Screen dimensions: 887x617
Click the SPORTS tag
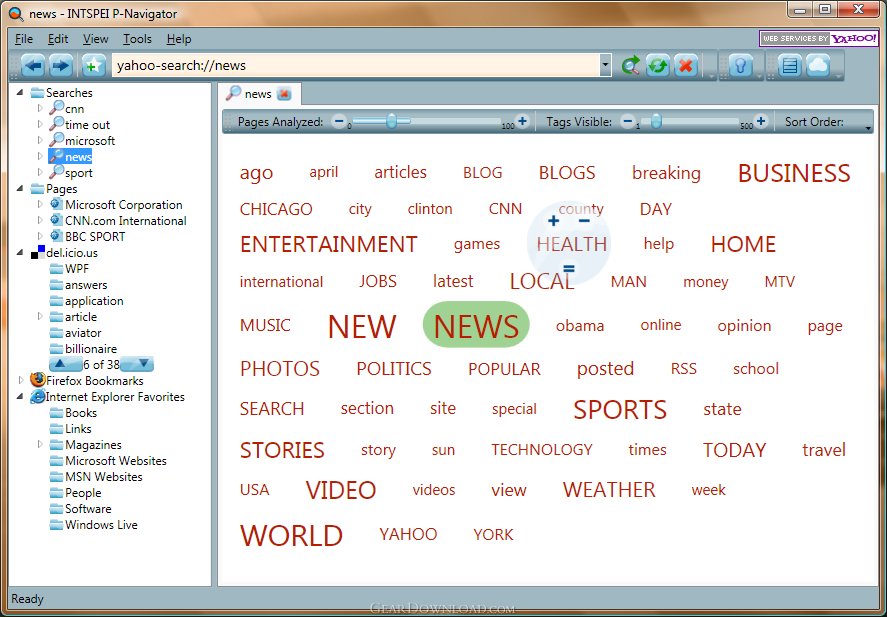coord(620,409)
